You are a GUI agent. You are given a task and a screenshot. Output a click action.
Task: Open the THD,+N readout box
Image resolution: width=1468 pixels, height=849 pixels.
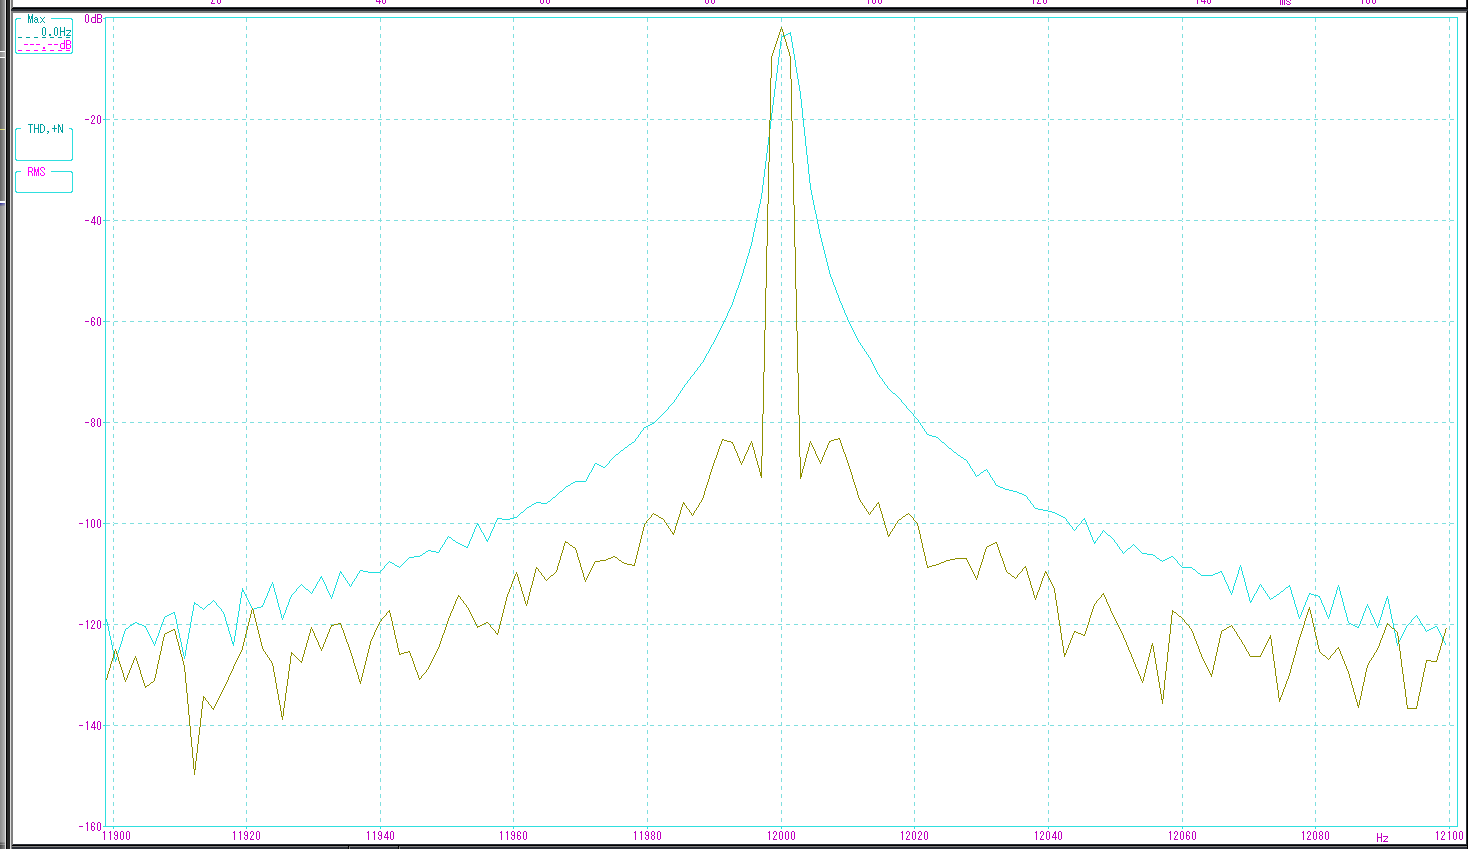point(44,144)
